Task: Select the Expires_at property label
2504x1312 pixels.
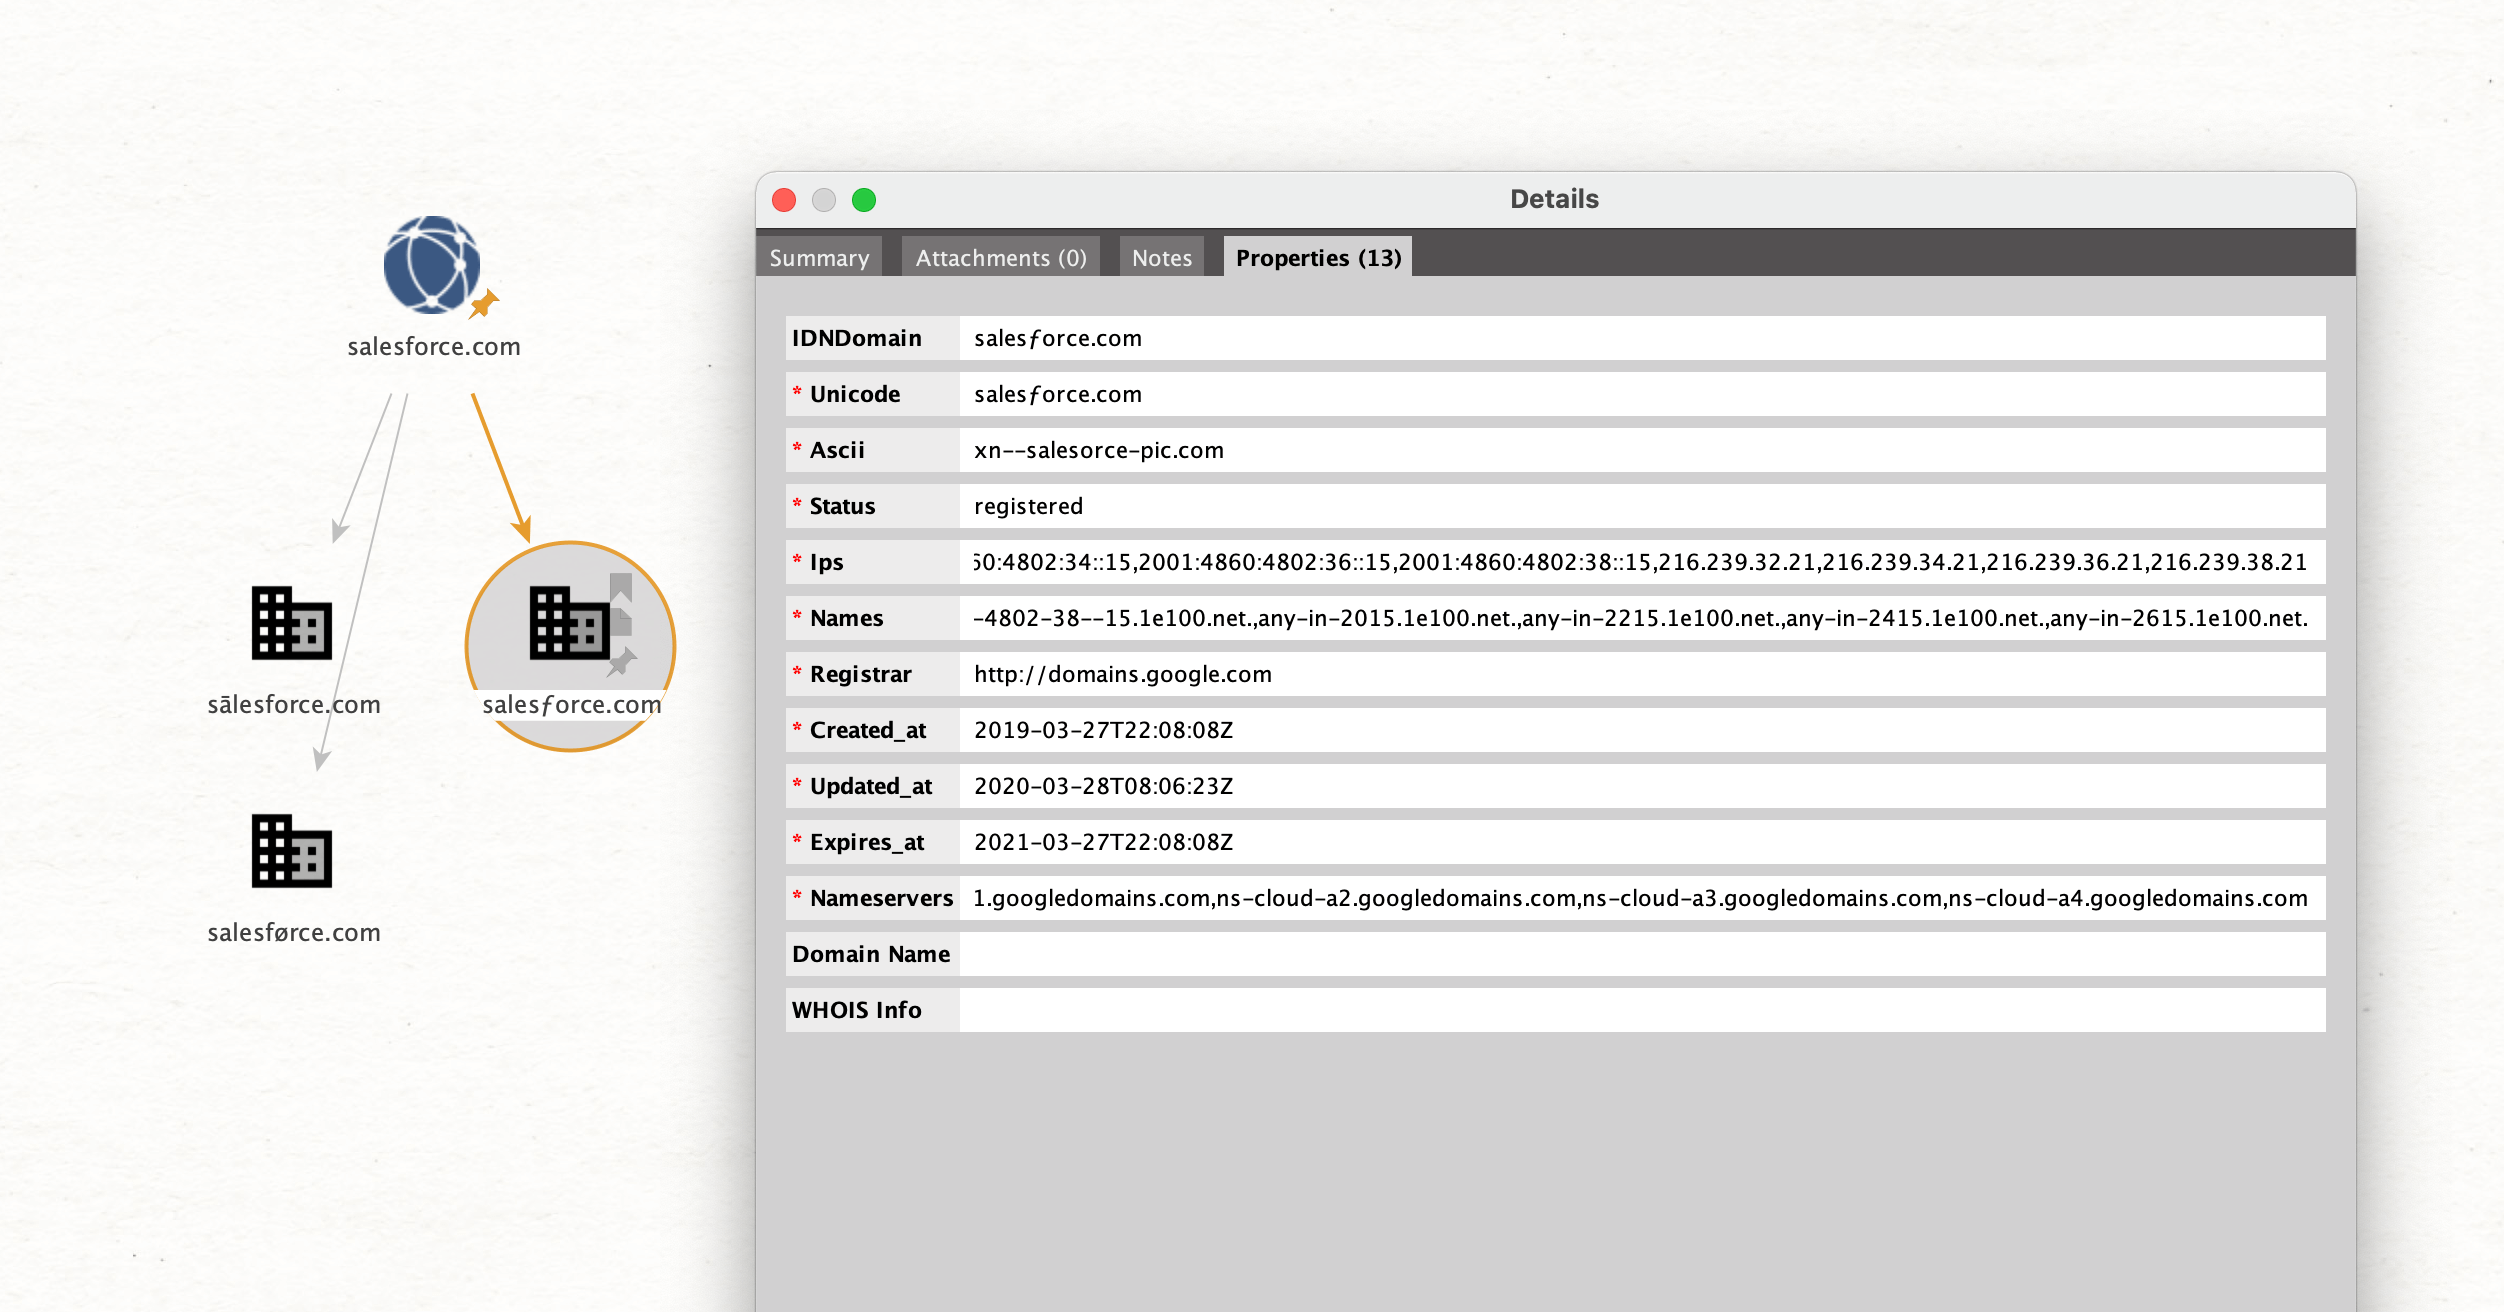Action: point(872,842)
